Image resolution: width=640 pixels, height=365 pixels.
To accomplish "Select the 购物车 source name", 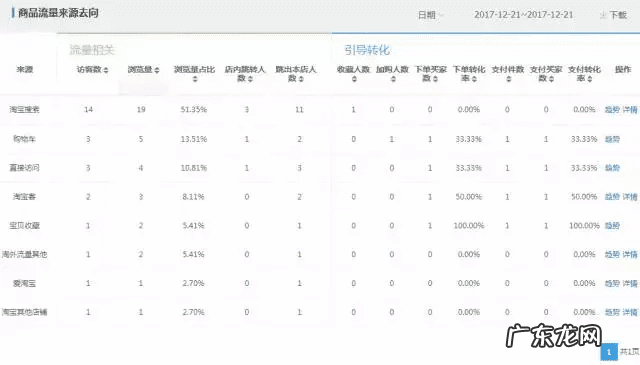I will click(x=24, y=139).
